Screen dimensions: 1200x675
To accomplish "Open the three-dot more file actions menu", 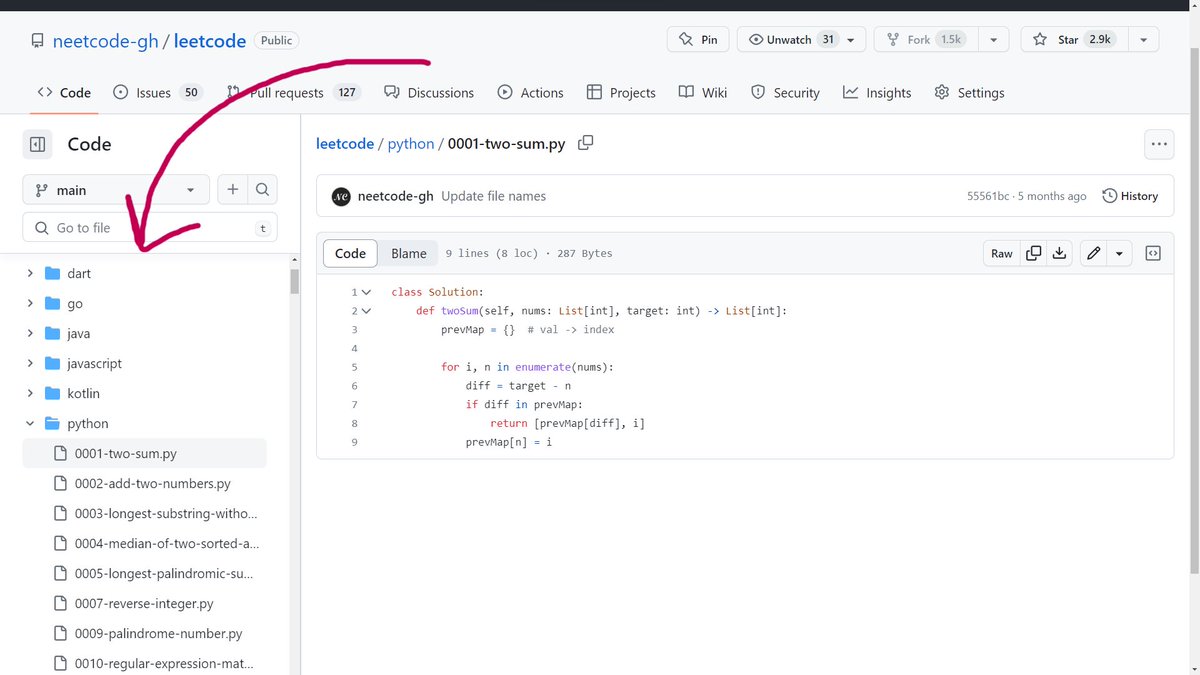I will [x=1159, y=144].
